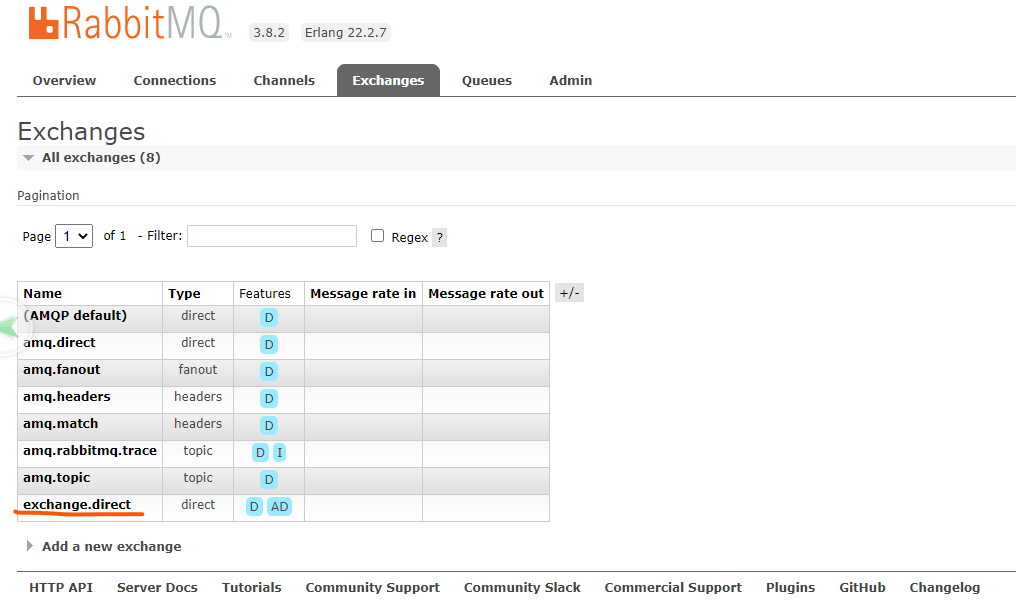Open the Changelog footer link
Viewport: 1016px width, 615px height.
click(x=945, y=588)
